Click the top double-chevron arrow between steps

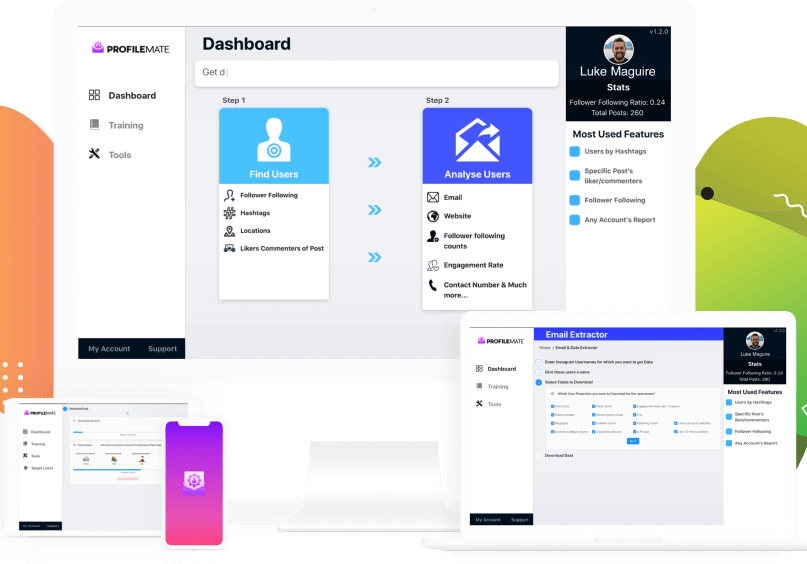(x=375, y=163)
